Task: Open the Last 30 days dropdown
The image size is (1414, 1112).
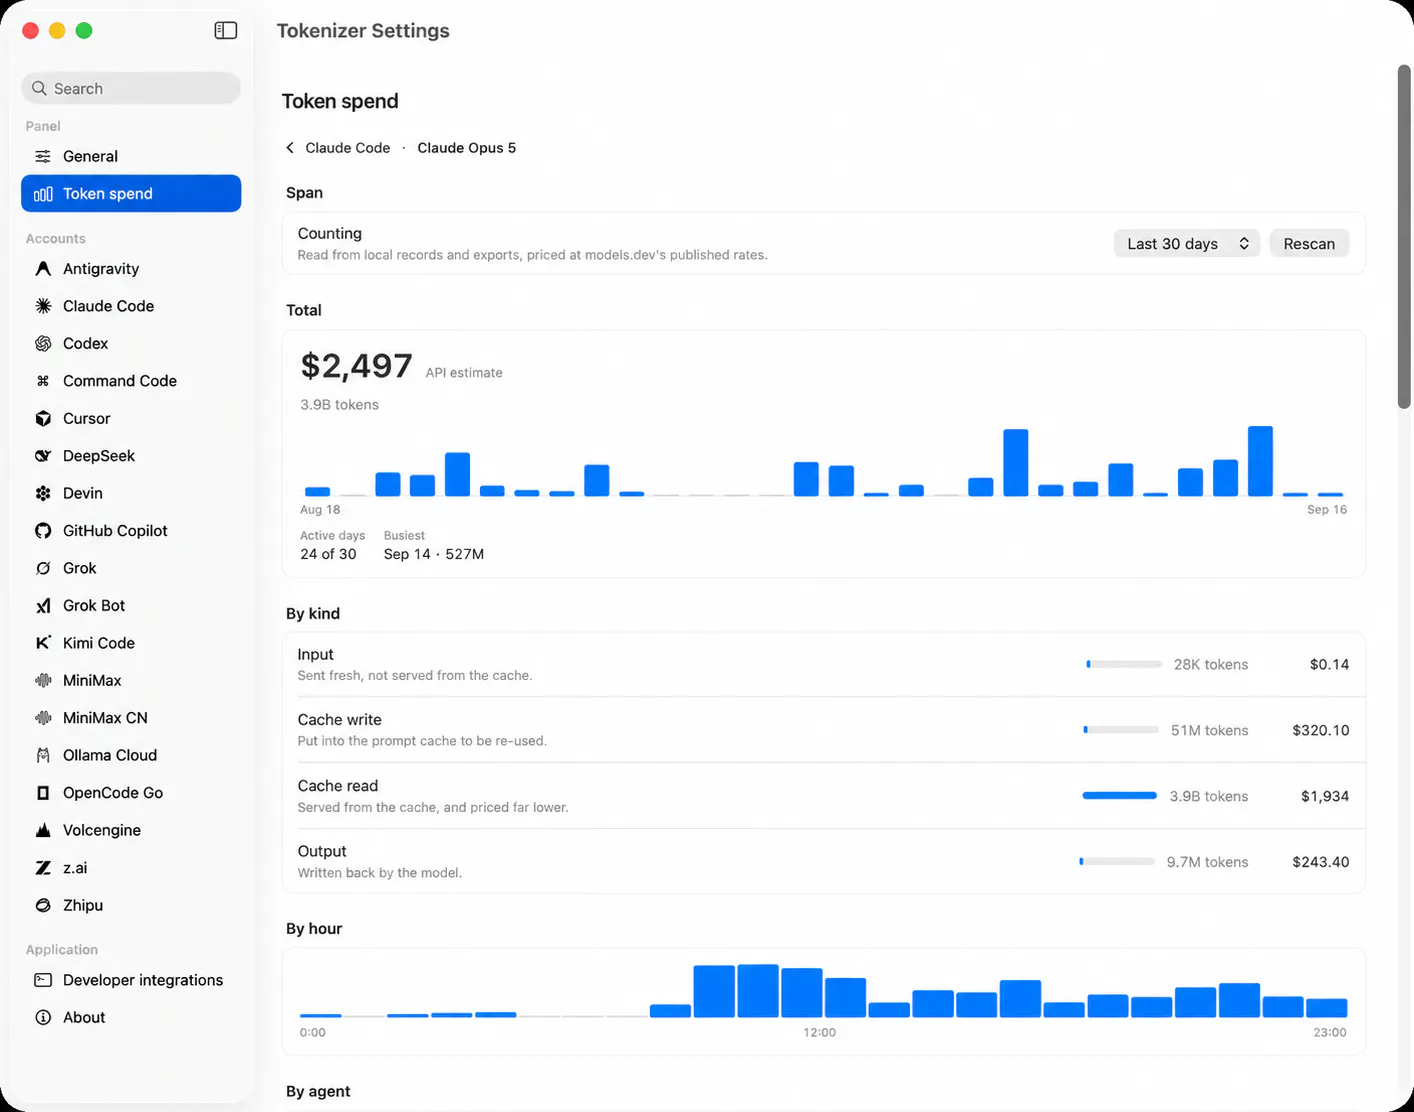Action: pyautogui.click(x=1188, y=244)
